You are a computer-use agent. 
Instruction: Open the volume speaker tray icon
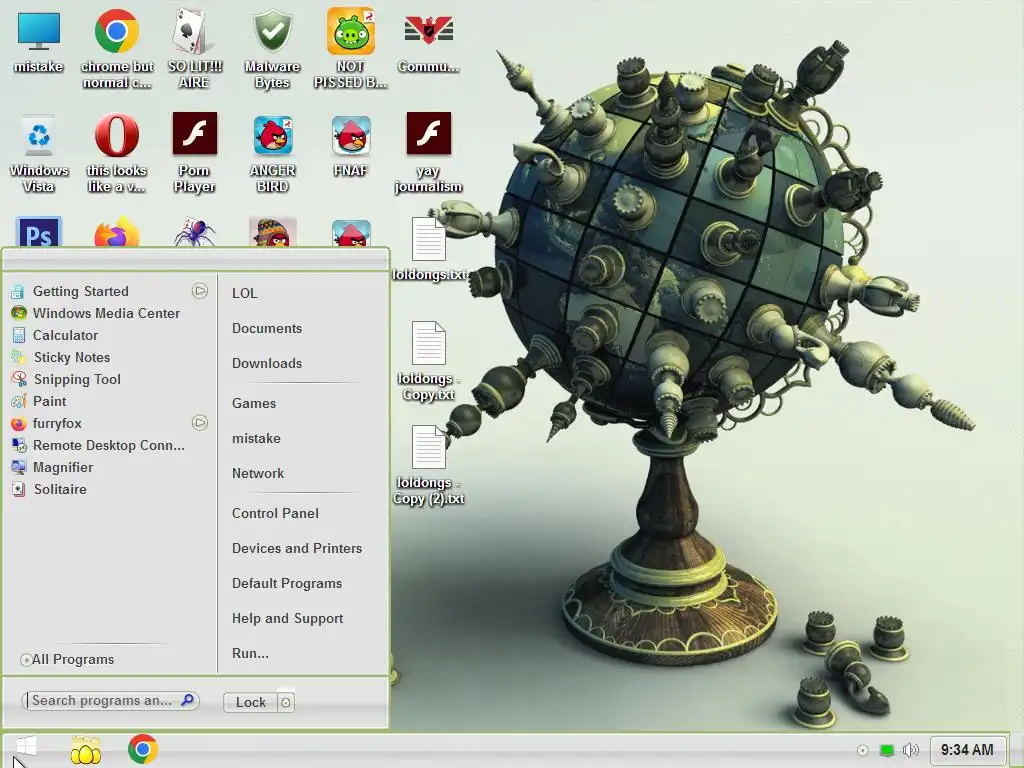click(x=910, y=750)
